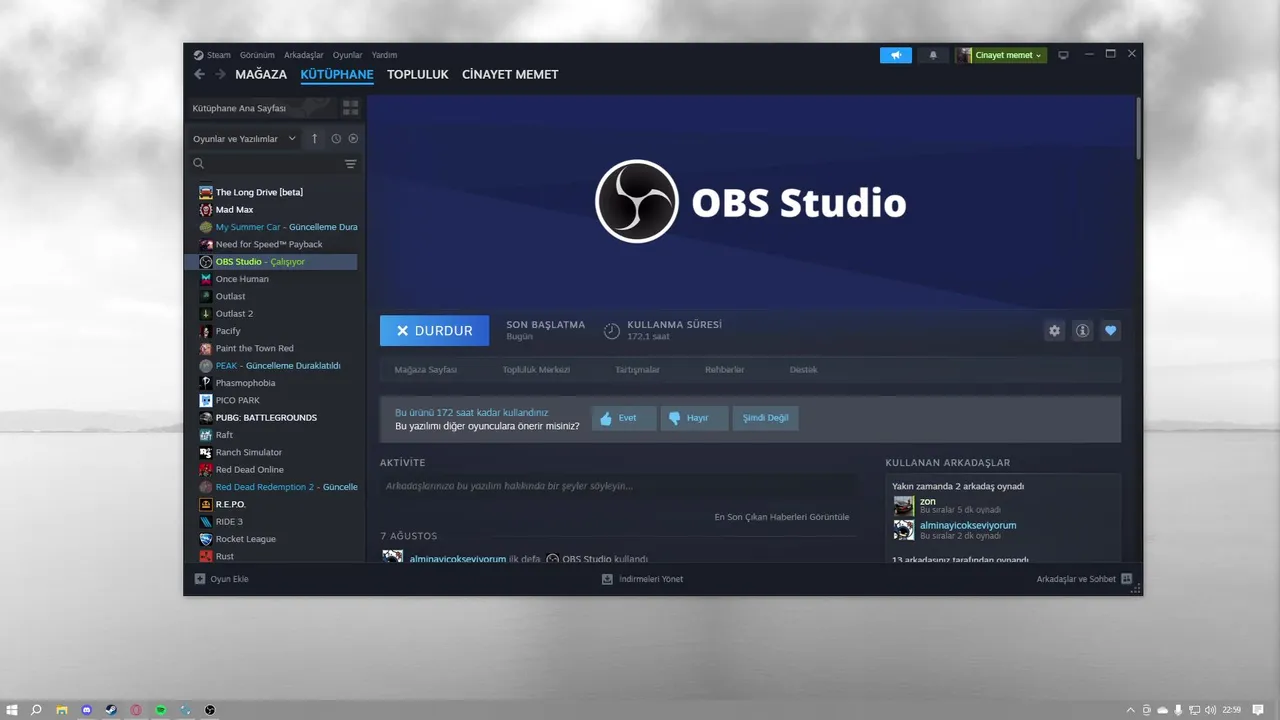Image resolution: width=1280 pixels, height=720 pixels.
Task: Go back with the left arrow
Action: pyautogui.click(x=199, y=74)
